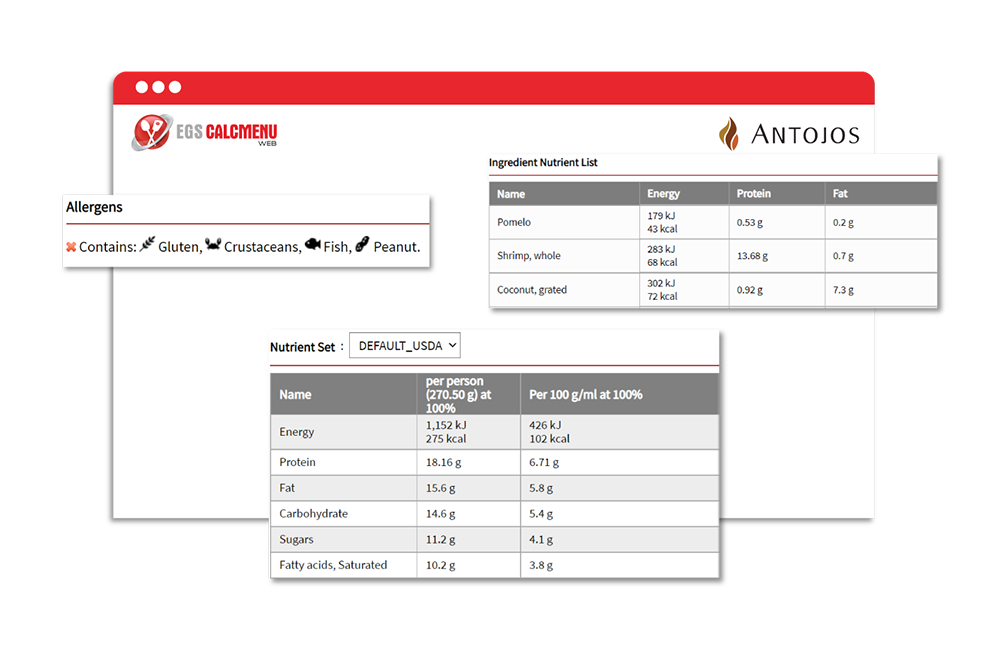Click the fish icon in Allergens
Screen dimensions: 998x652
[x=313, y=244]
